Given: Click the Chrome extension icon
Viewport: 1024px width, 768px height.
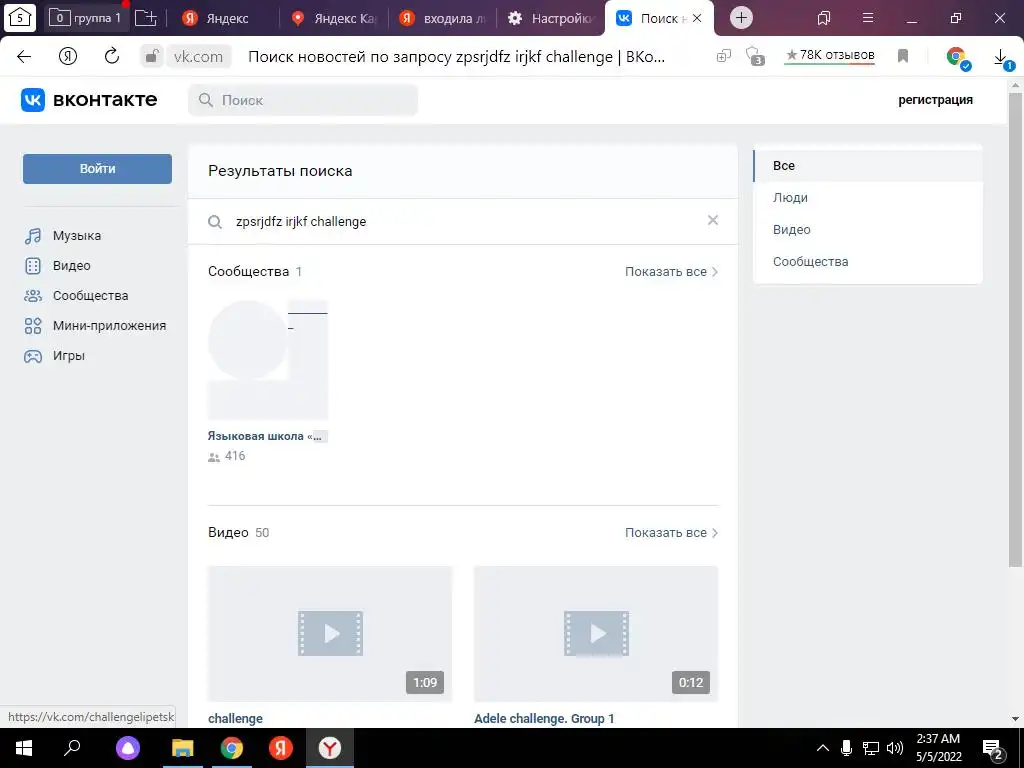Looking at the screenshot, I should click(957, 57).
